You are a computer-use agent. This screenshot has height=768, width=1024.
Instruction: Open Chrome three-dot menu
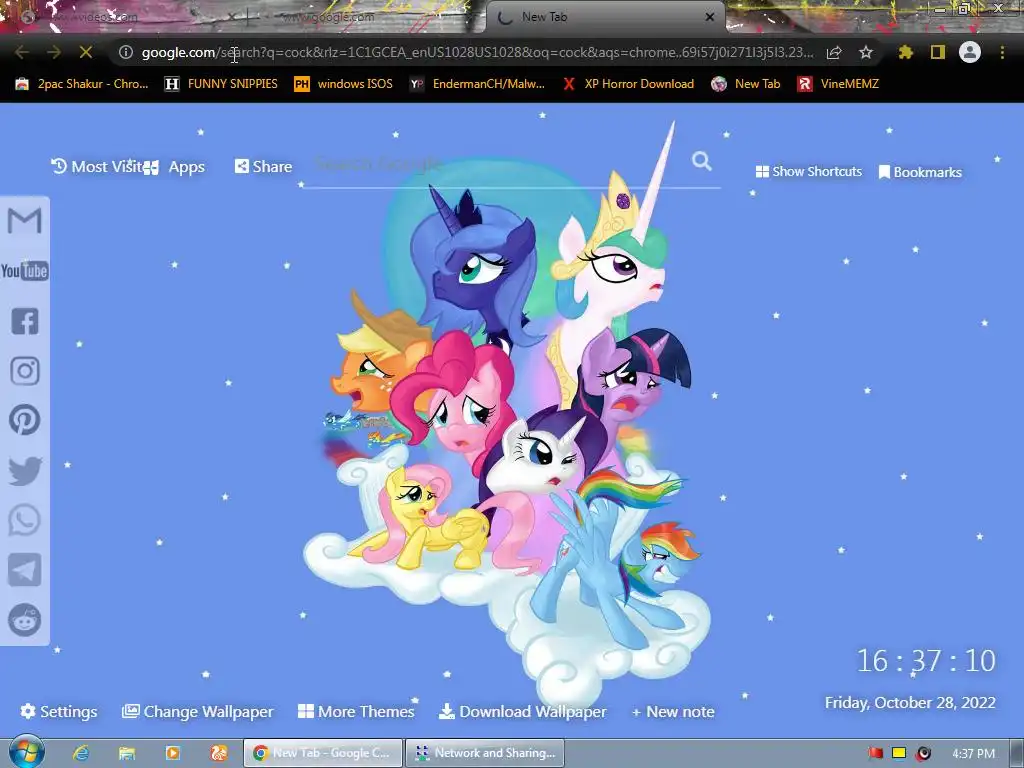[x=1002, y=52]
